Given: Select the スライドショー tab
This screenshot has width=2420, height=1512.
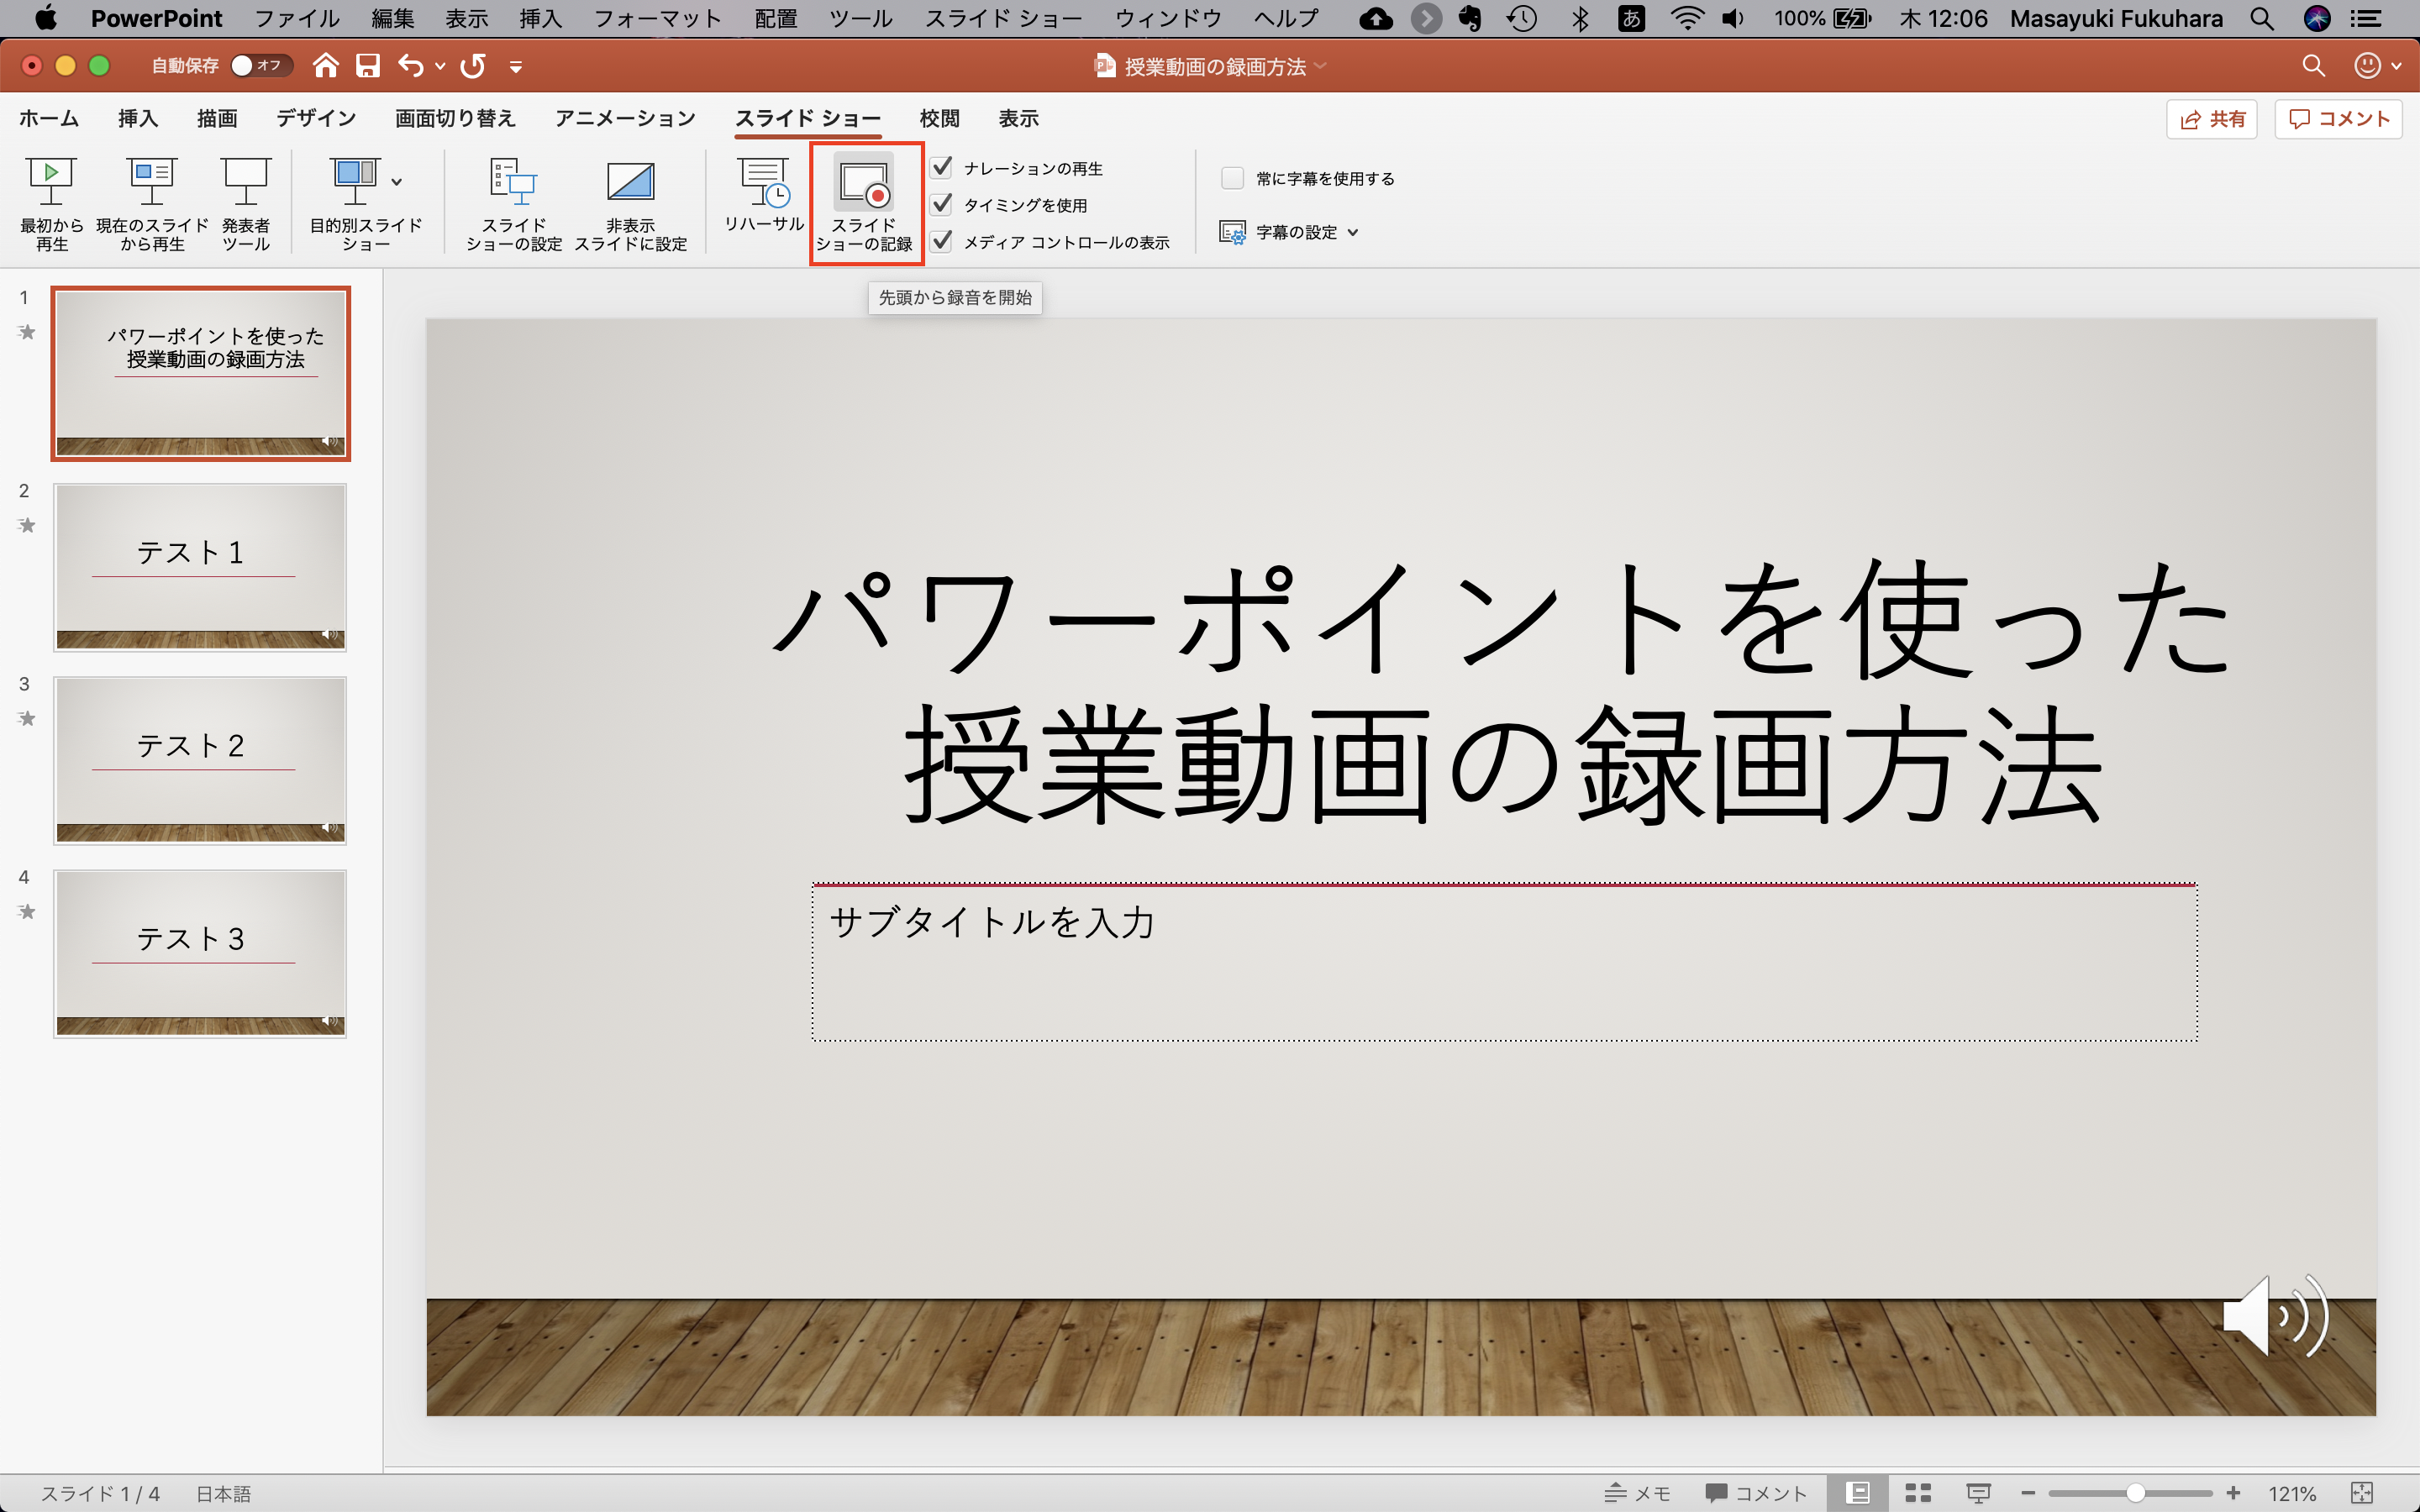Looking at the screenshot, I should [808, 118].
